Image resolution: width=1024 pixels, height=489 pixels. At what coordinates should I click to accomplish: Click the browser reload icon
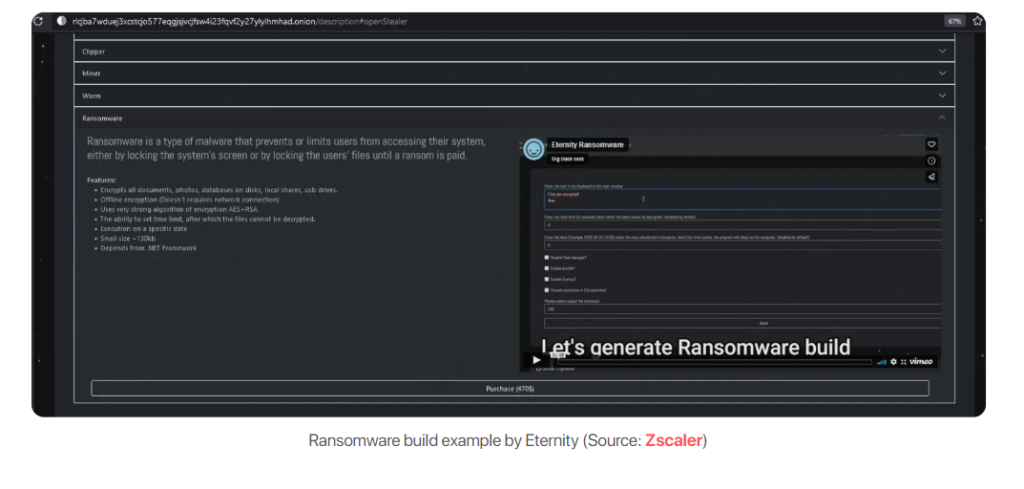(x=38, y=22)
